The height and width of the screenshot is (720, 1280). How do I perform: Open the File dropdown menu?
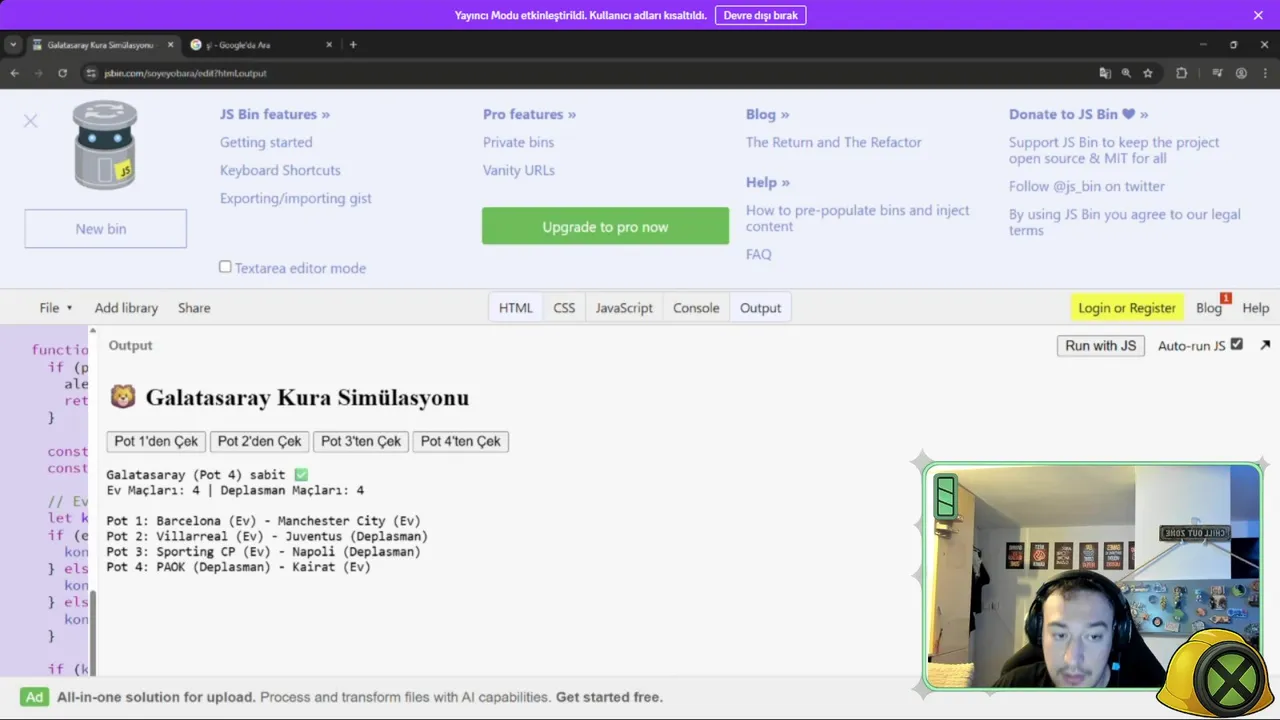tap(56, 308)
